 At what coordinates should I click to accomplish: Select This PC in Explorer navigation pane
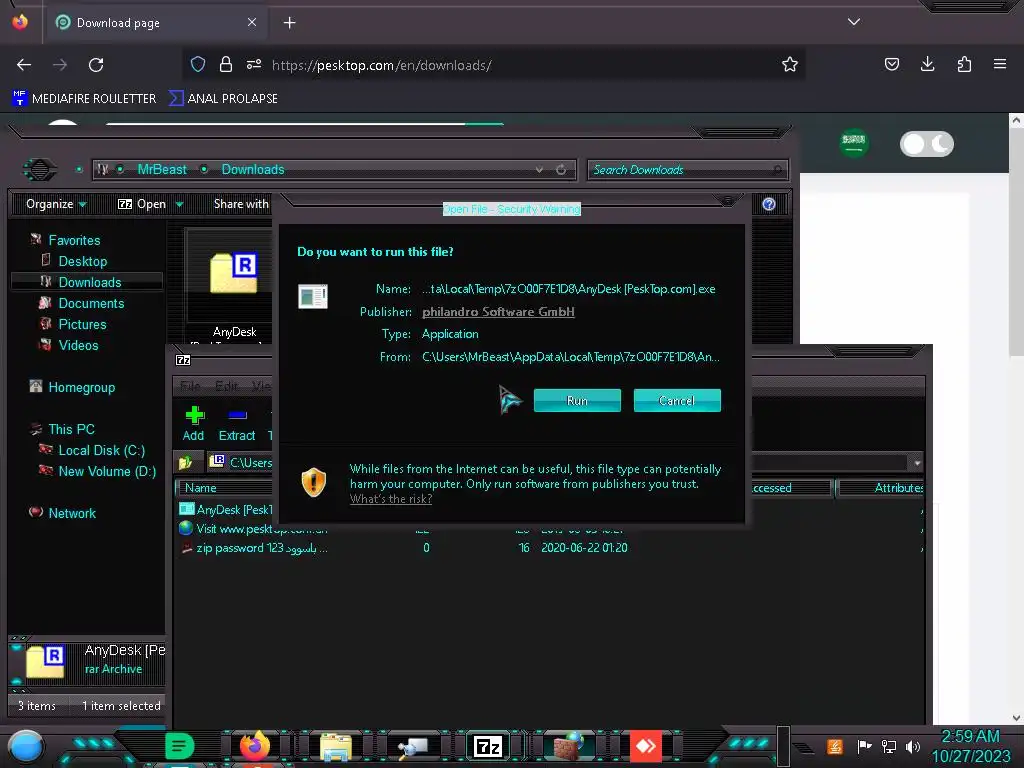coord(71,429)
